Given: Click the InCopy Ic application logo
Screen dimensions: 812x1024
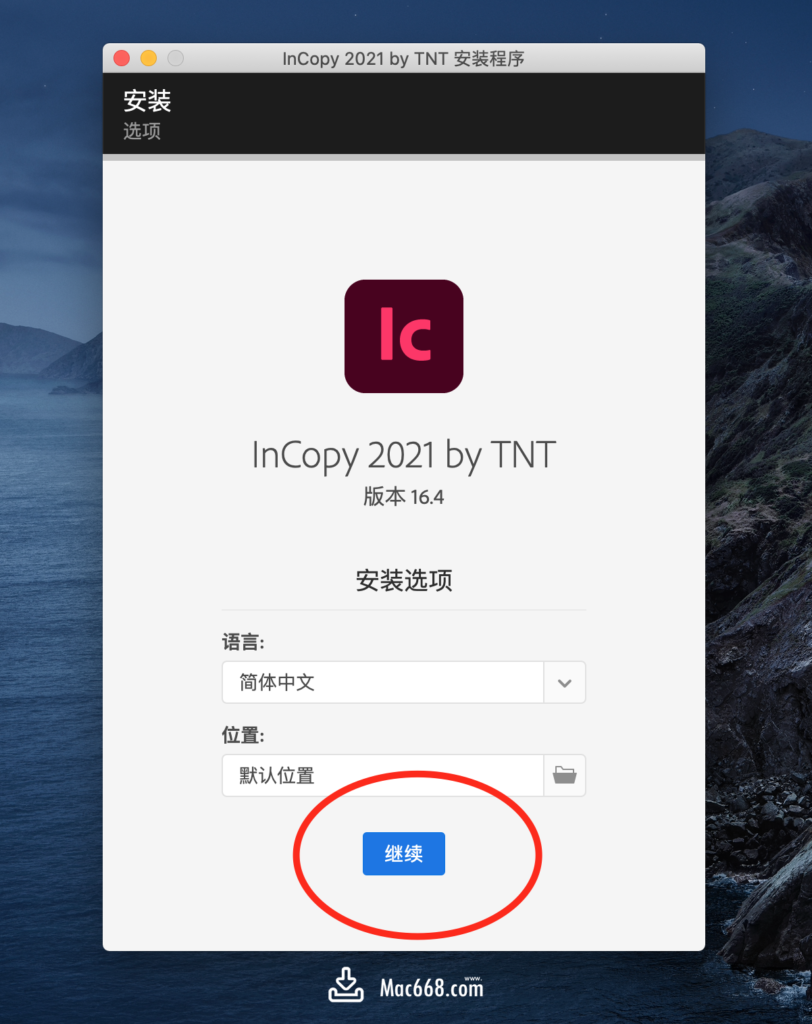Looking at the screenshot, I should click(x=404, y=336).
